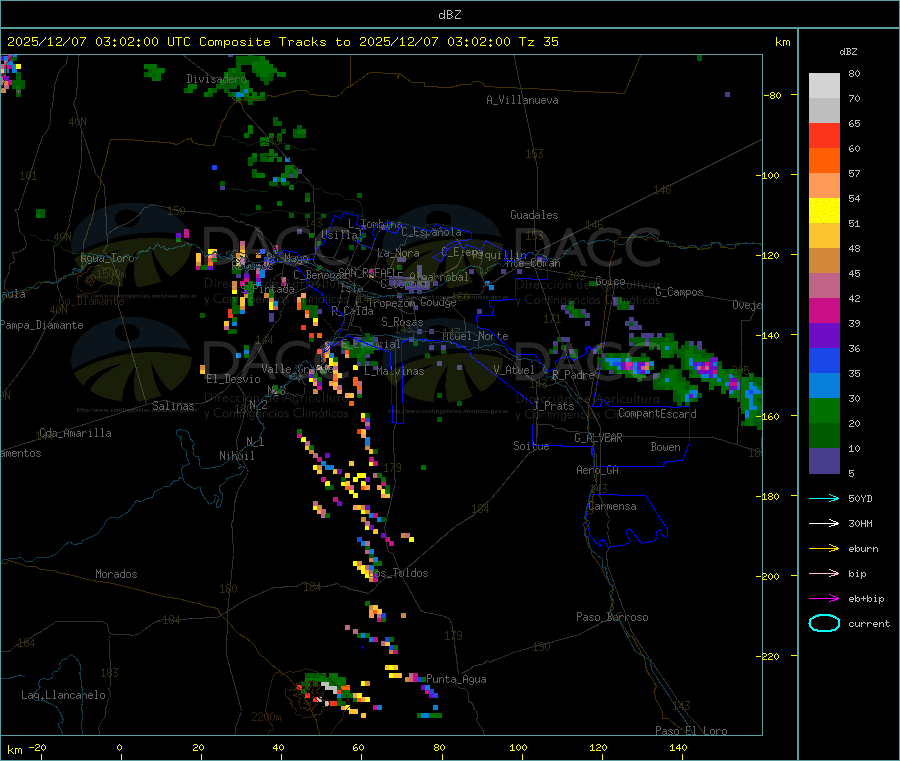Click the white 30HM arrow icon
The height and width of the screenshot is (761, 900).
[824, 523]
